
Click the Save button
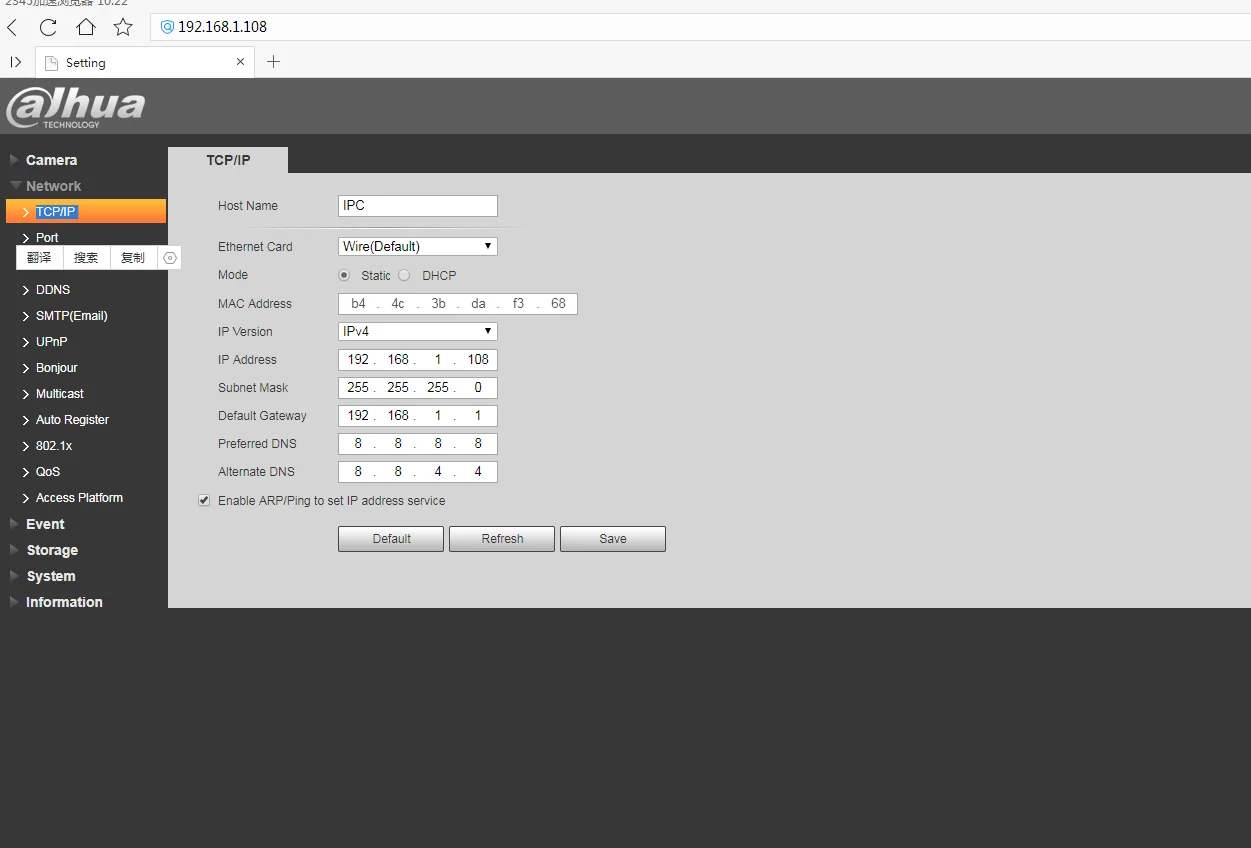click(x=613, y=539)
